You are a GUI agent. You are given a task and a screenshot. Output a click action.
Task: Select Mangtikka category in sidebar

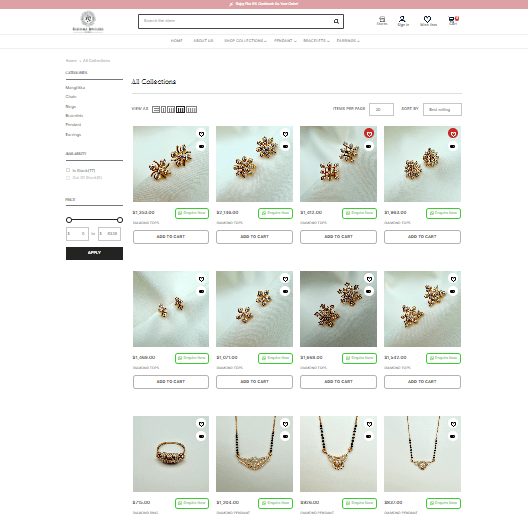click(x=75, y=88)
